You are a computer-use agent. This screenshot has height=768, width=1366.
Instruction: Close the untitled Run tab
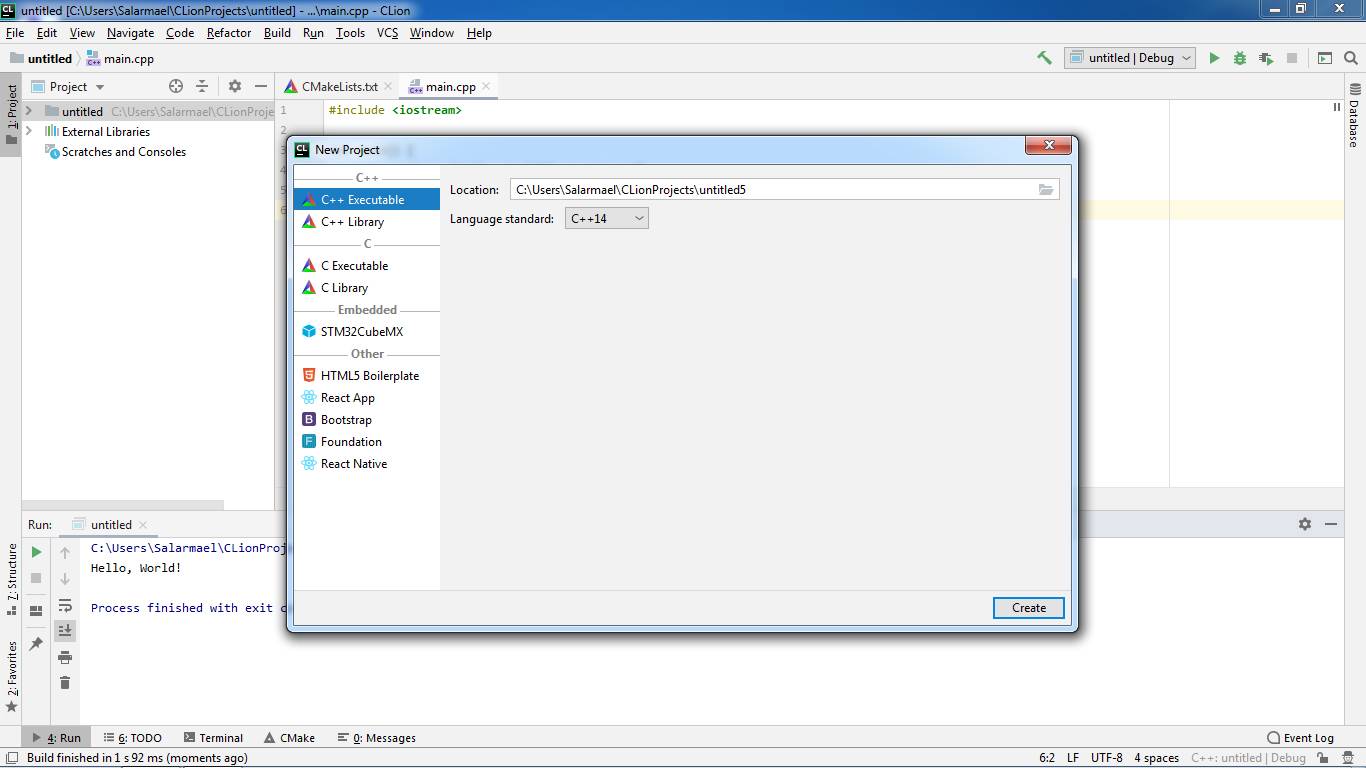click(143, 524)
